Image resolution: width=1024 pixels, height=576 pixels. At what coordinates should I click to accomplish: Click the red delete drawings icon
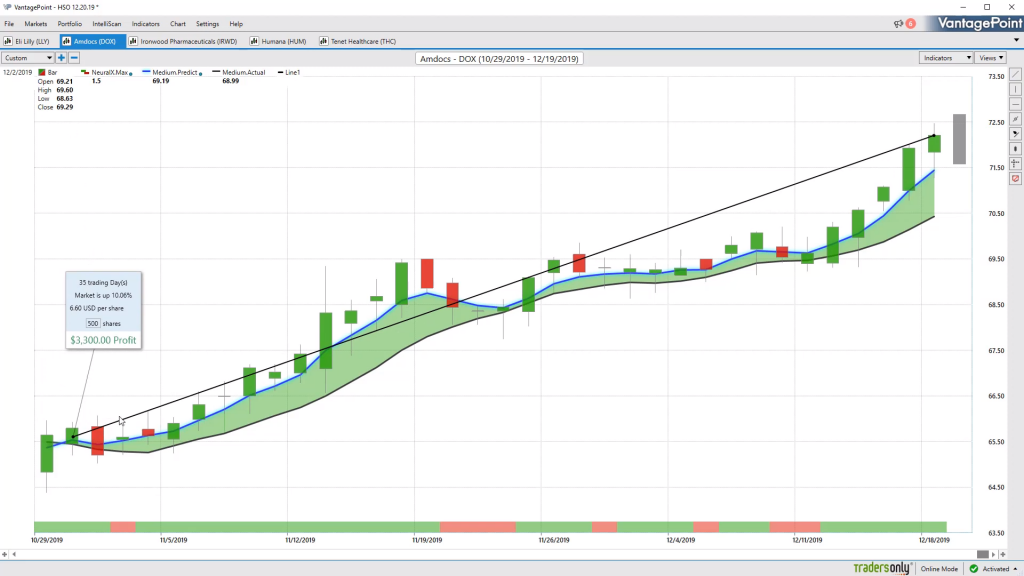[1016, 178]
